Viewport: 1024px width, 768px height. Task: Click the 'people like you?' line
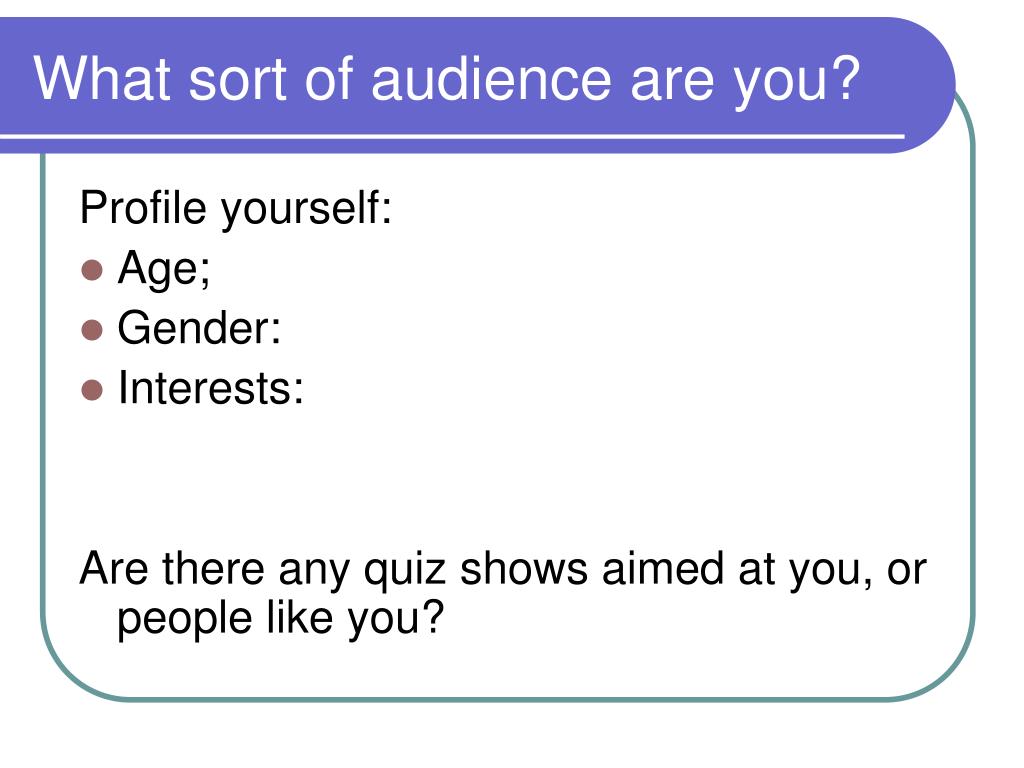point(281,618)
